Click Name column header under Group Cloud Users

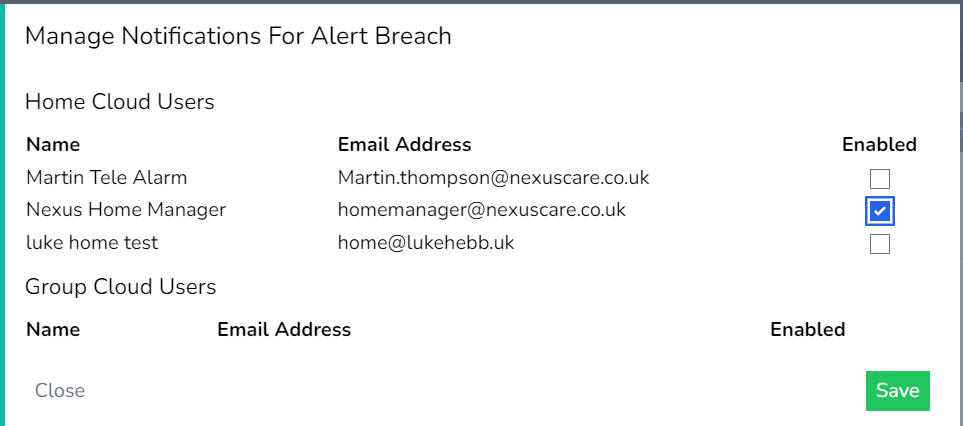click(x=53, y=330)
